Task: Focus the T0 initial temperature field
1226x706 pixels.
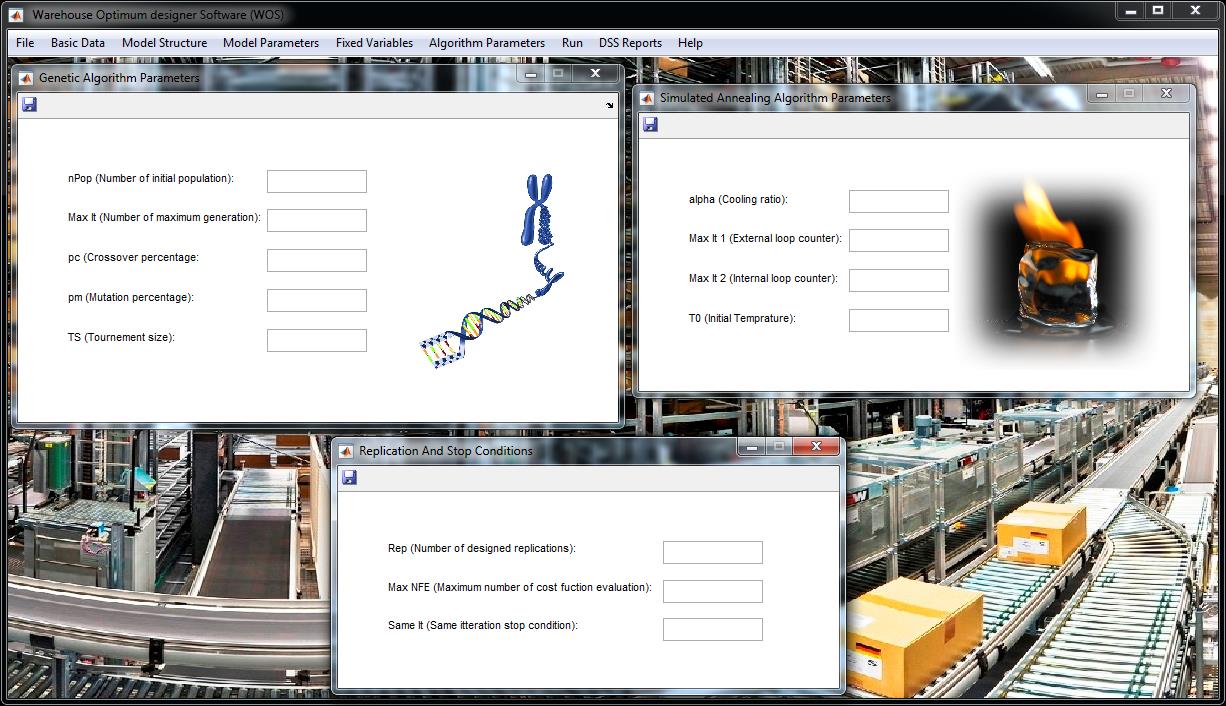Action: [x=899, y=320]
